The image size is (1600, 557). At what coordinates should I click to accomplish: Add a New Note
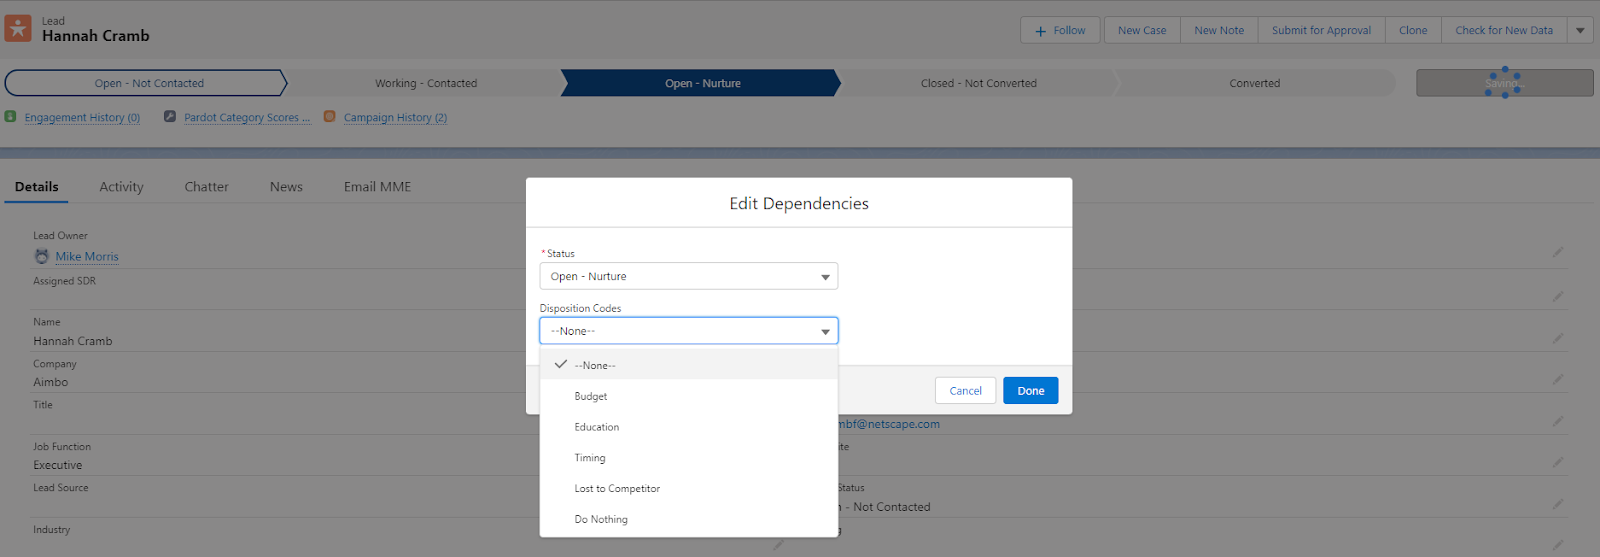pyautogui.click(x=1219, y=30)
